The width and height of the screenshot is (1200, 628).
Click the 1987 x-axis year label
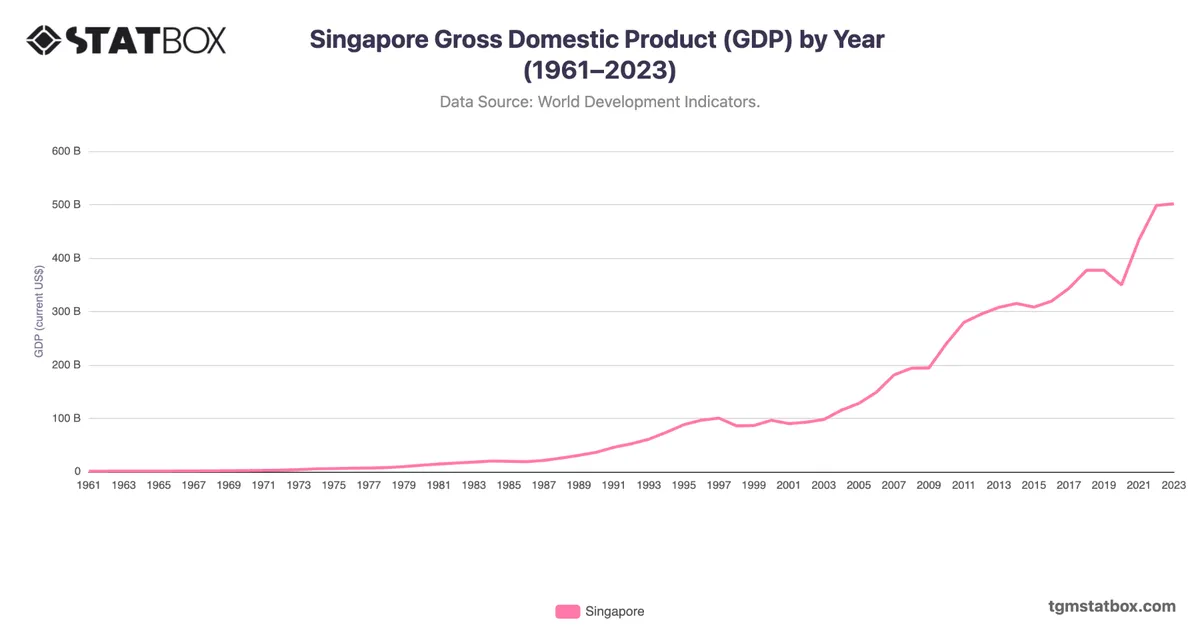(x=544, y=485)
